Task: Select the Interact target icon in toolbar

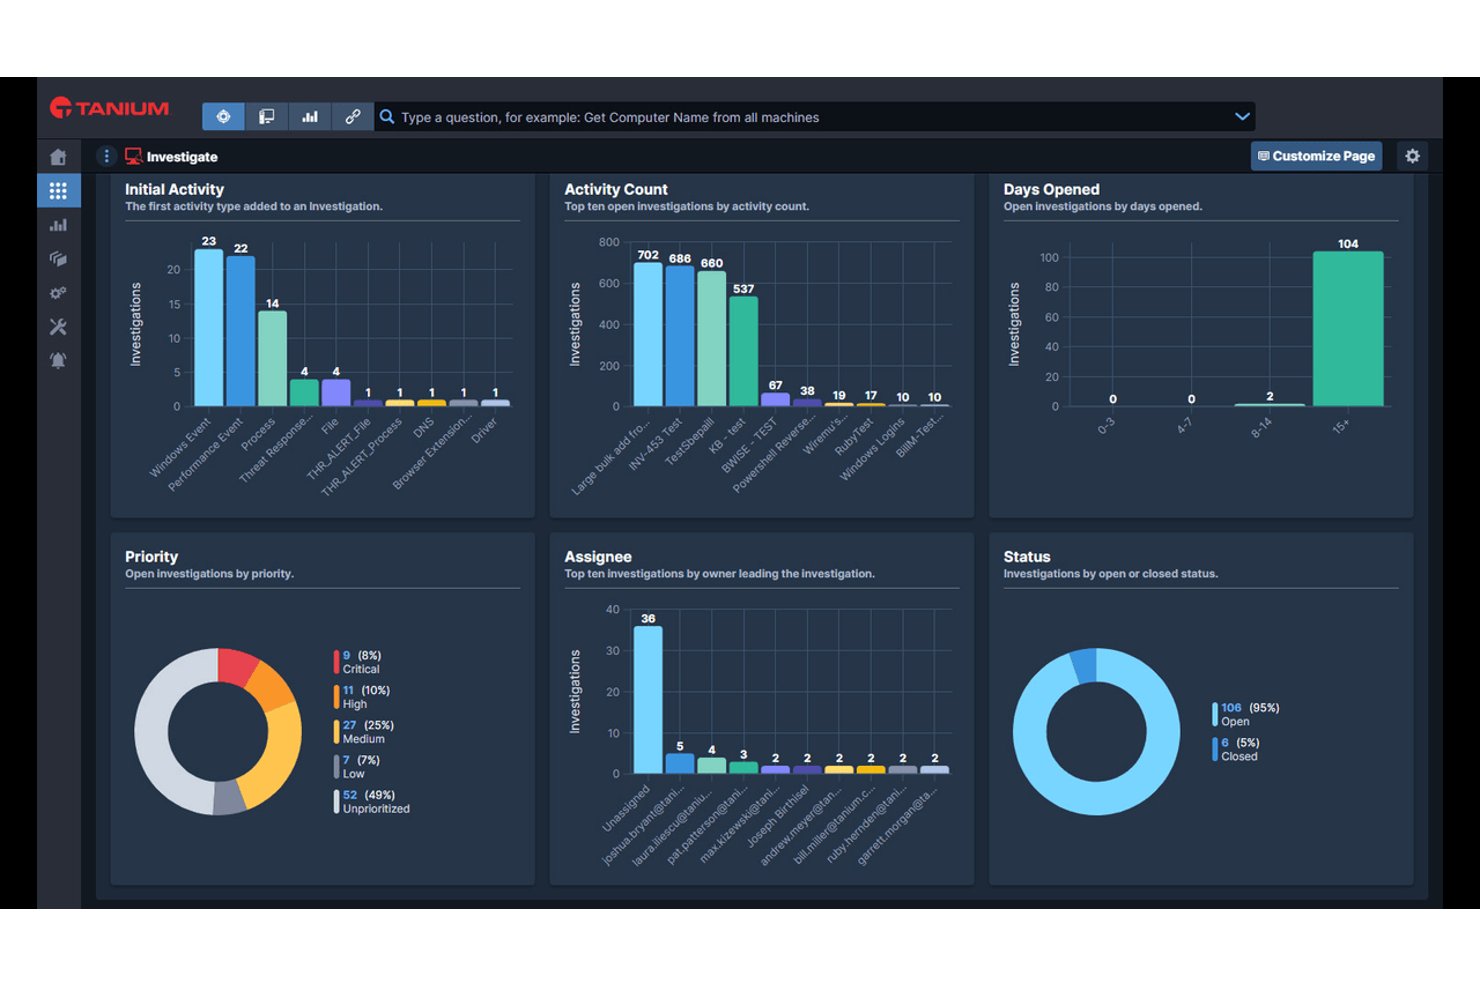Action: click(223, 117)
